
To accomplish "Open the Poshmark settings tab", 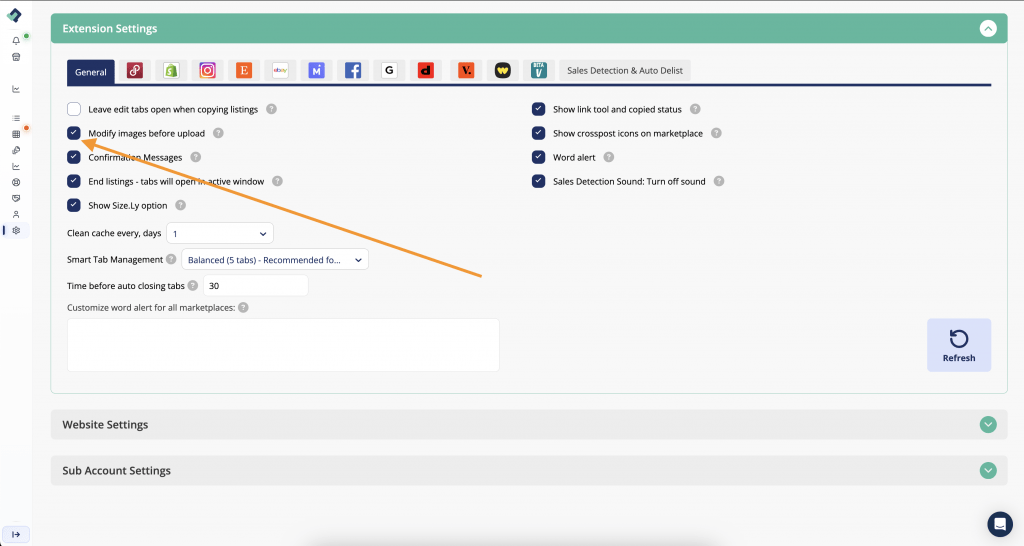I will (135, 71).
